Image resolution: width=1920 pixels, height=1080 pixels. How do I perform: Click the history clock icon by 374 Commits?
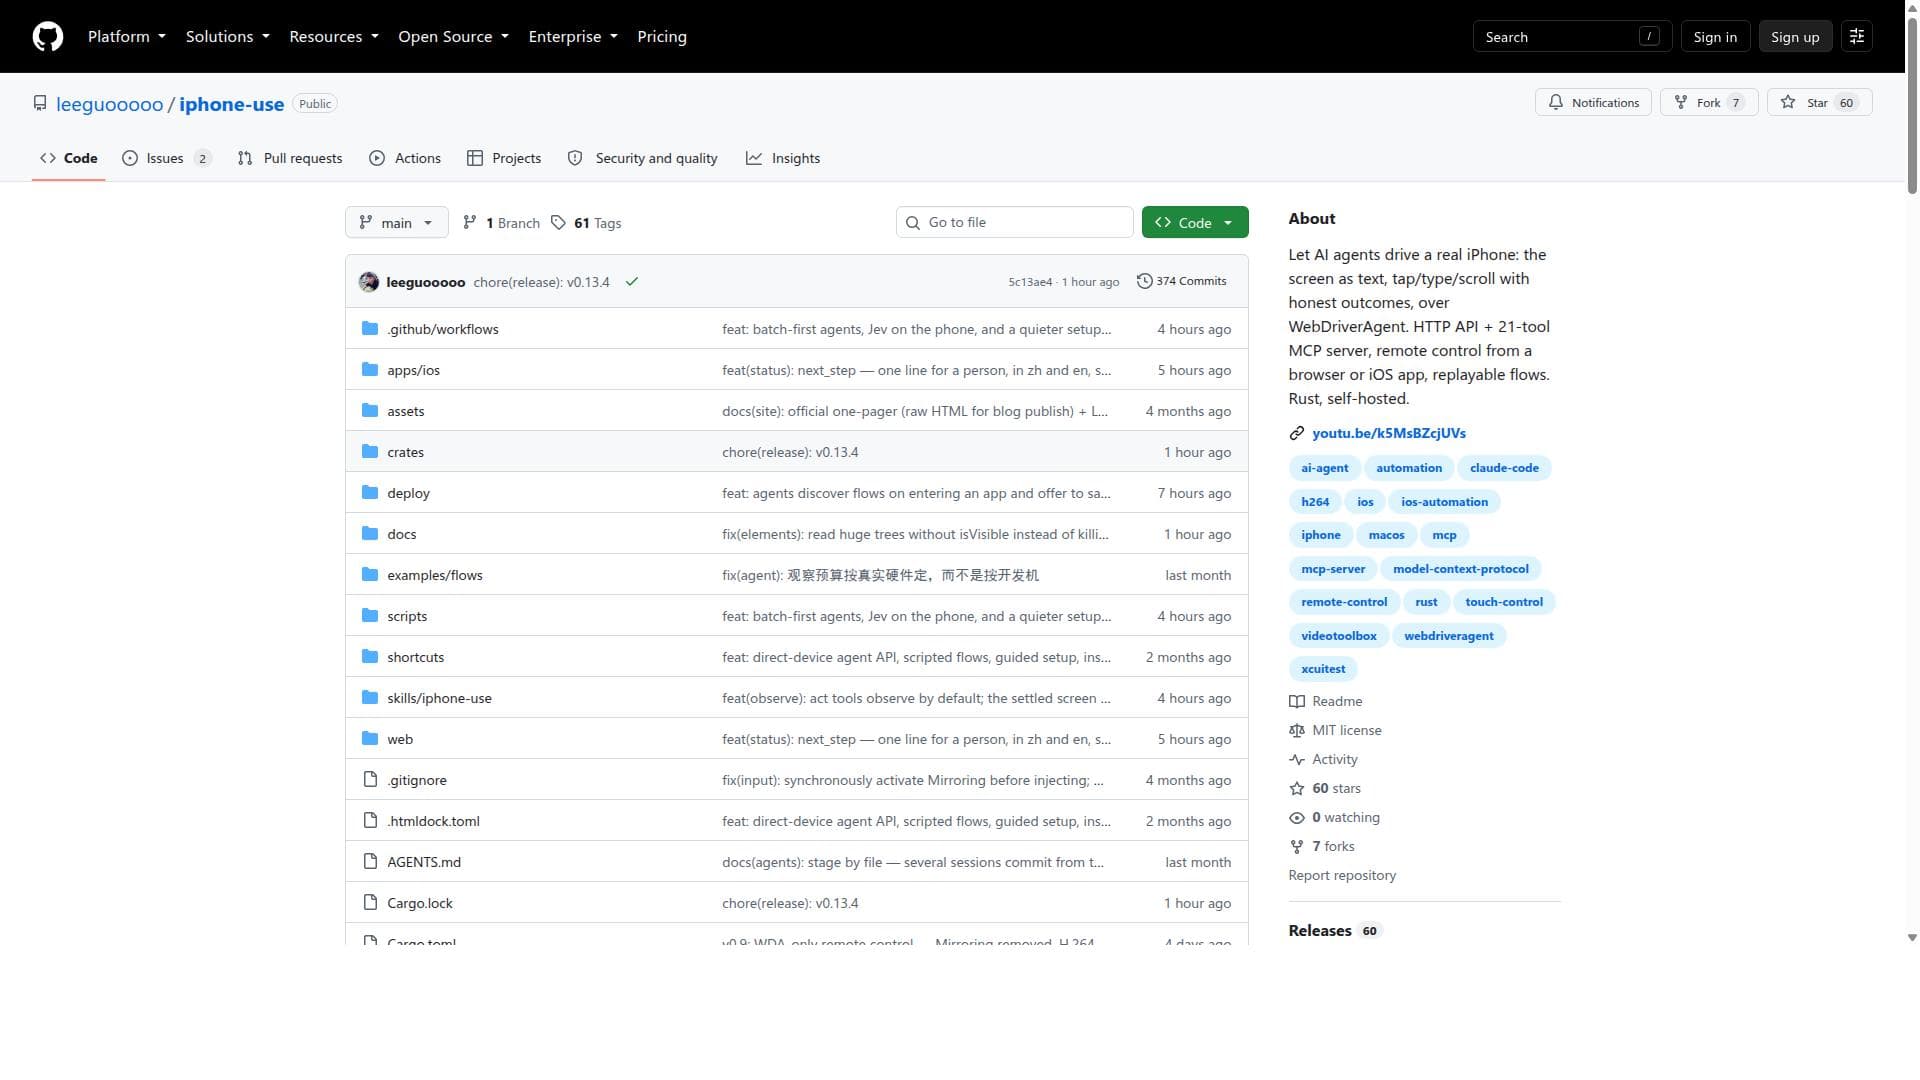[1145, 282]
